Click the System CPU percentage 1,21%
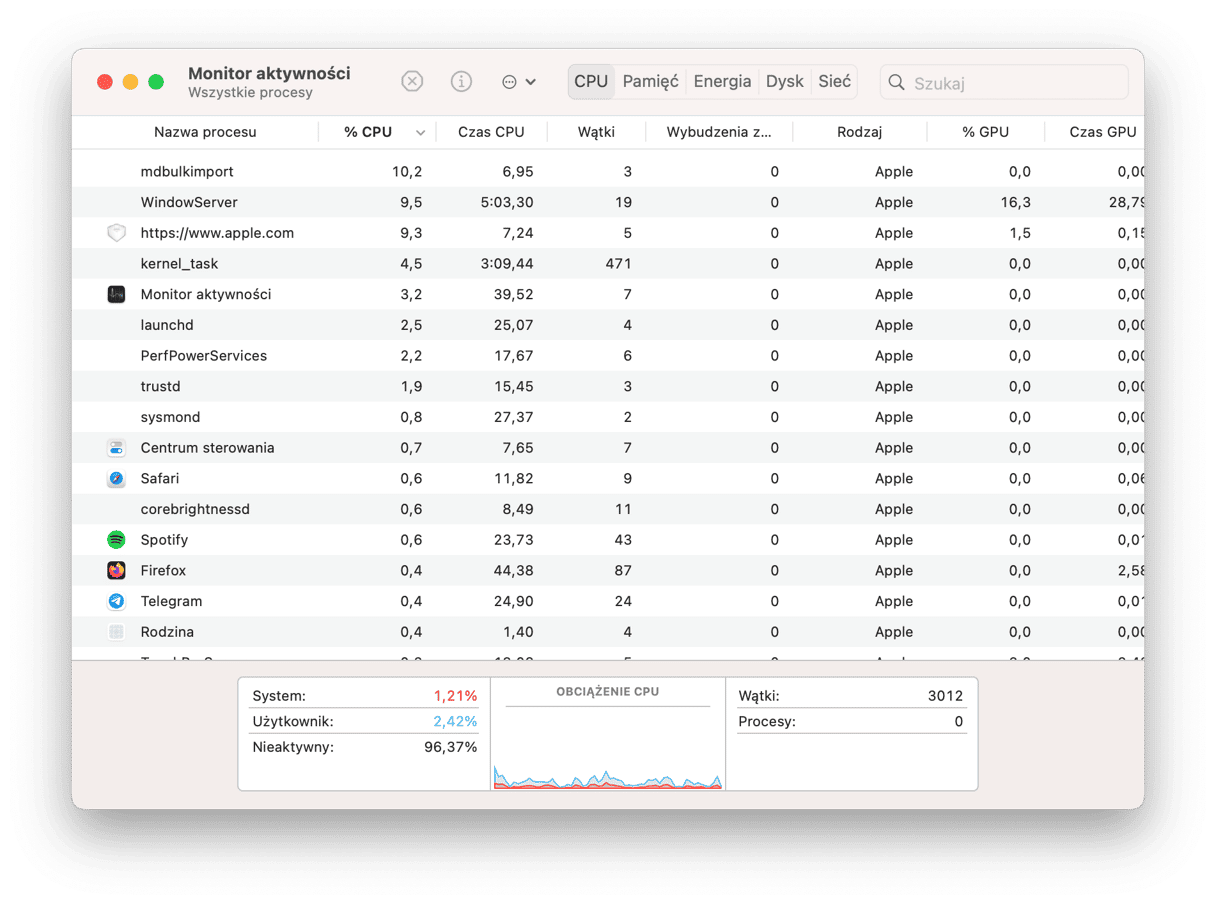Screen dimensions: 1216x904 (455, 696)
